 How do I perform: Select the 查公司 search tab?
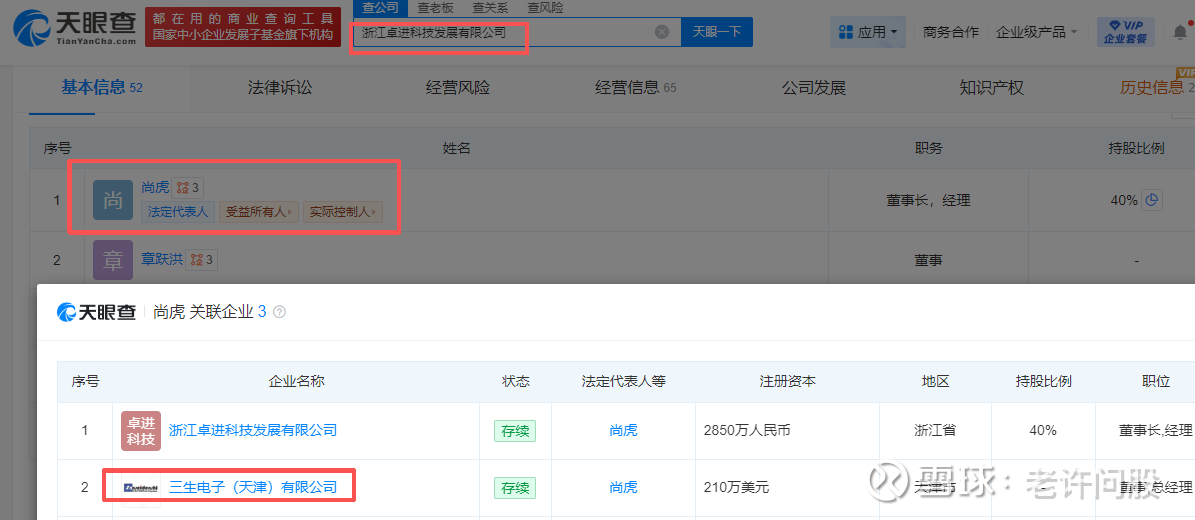380,8
